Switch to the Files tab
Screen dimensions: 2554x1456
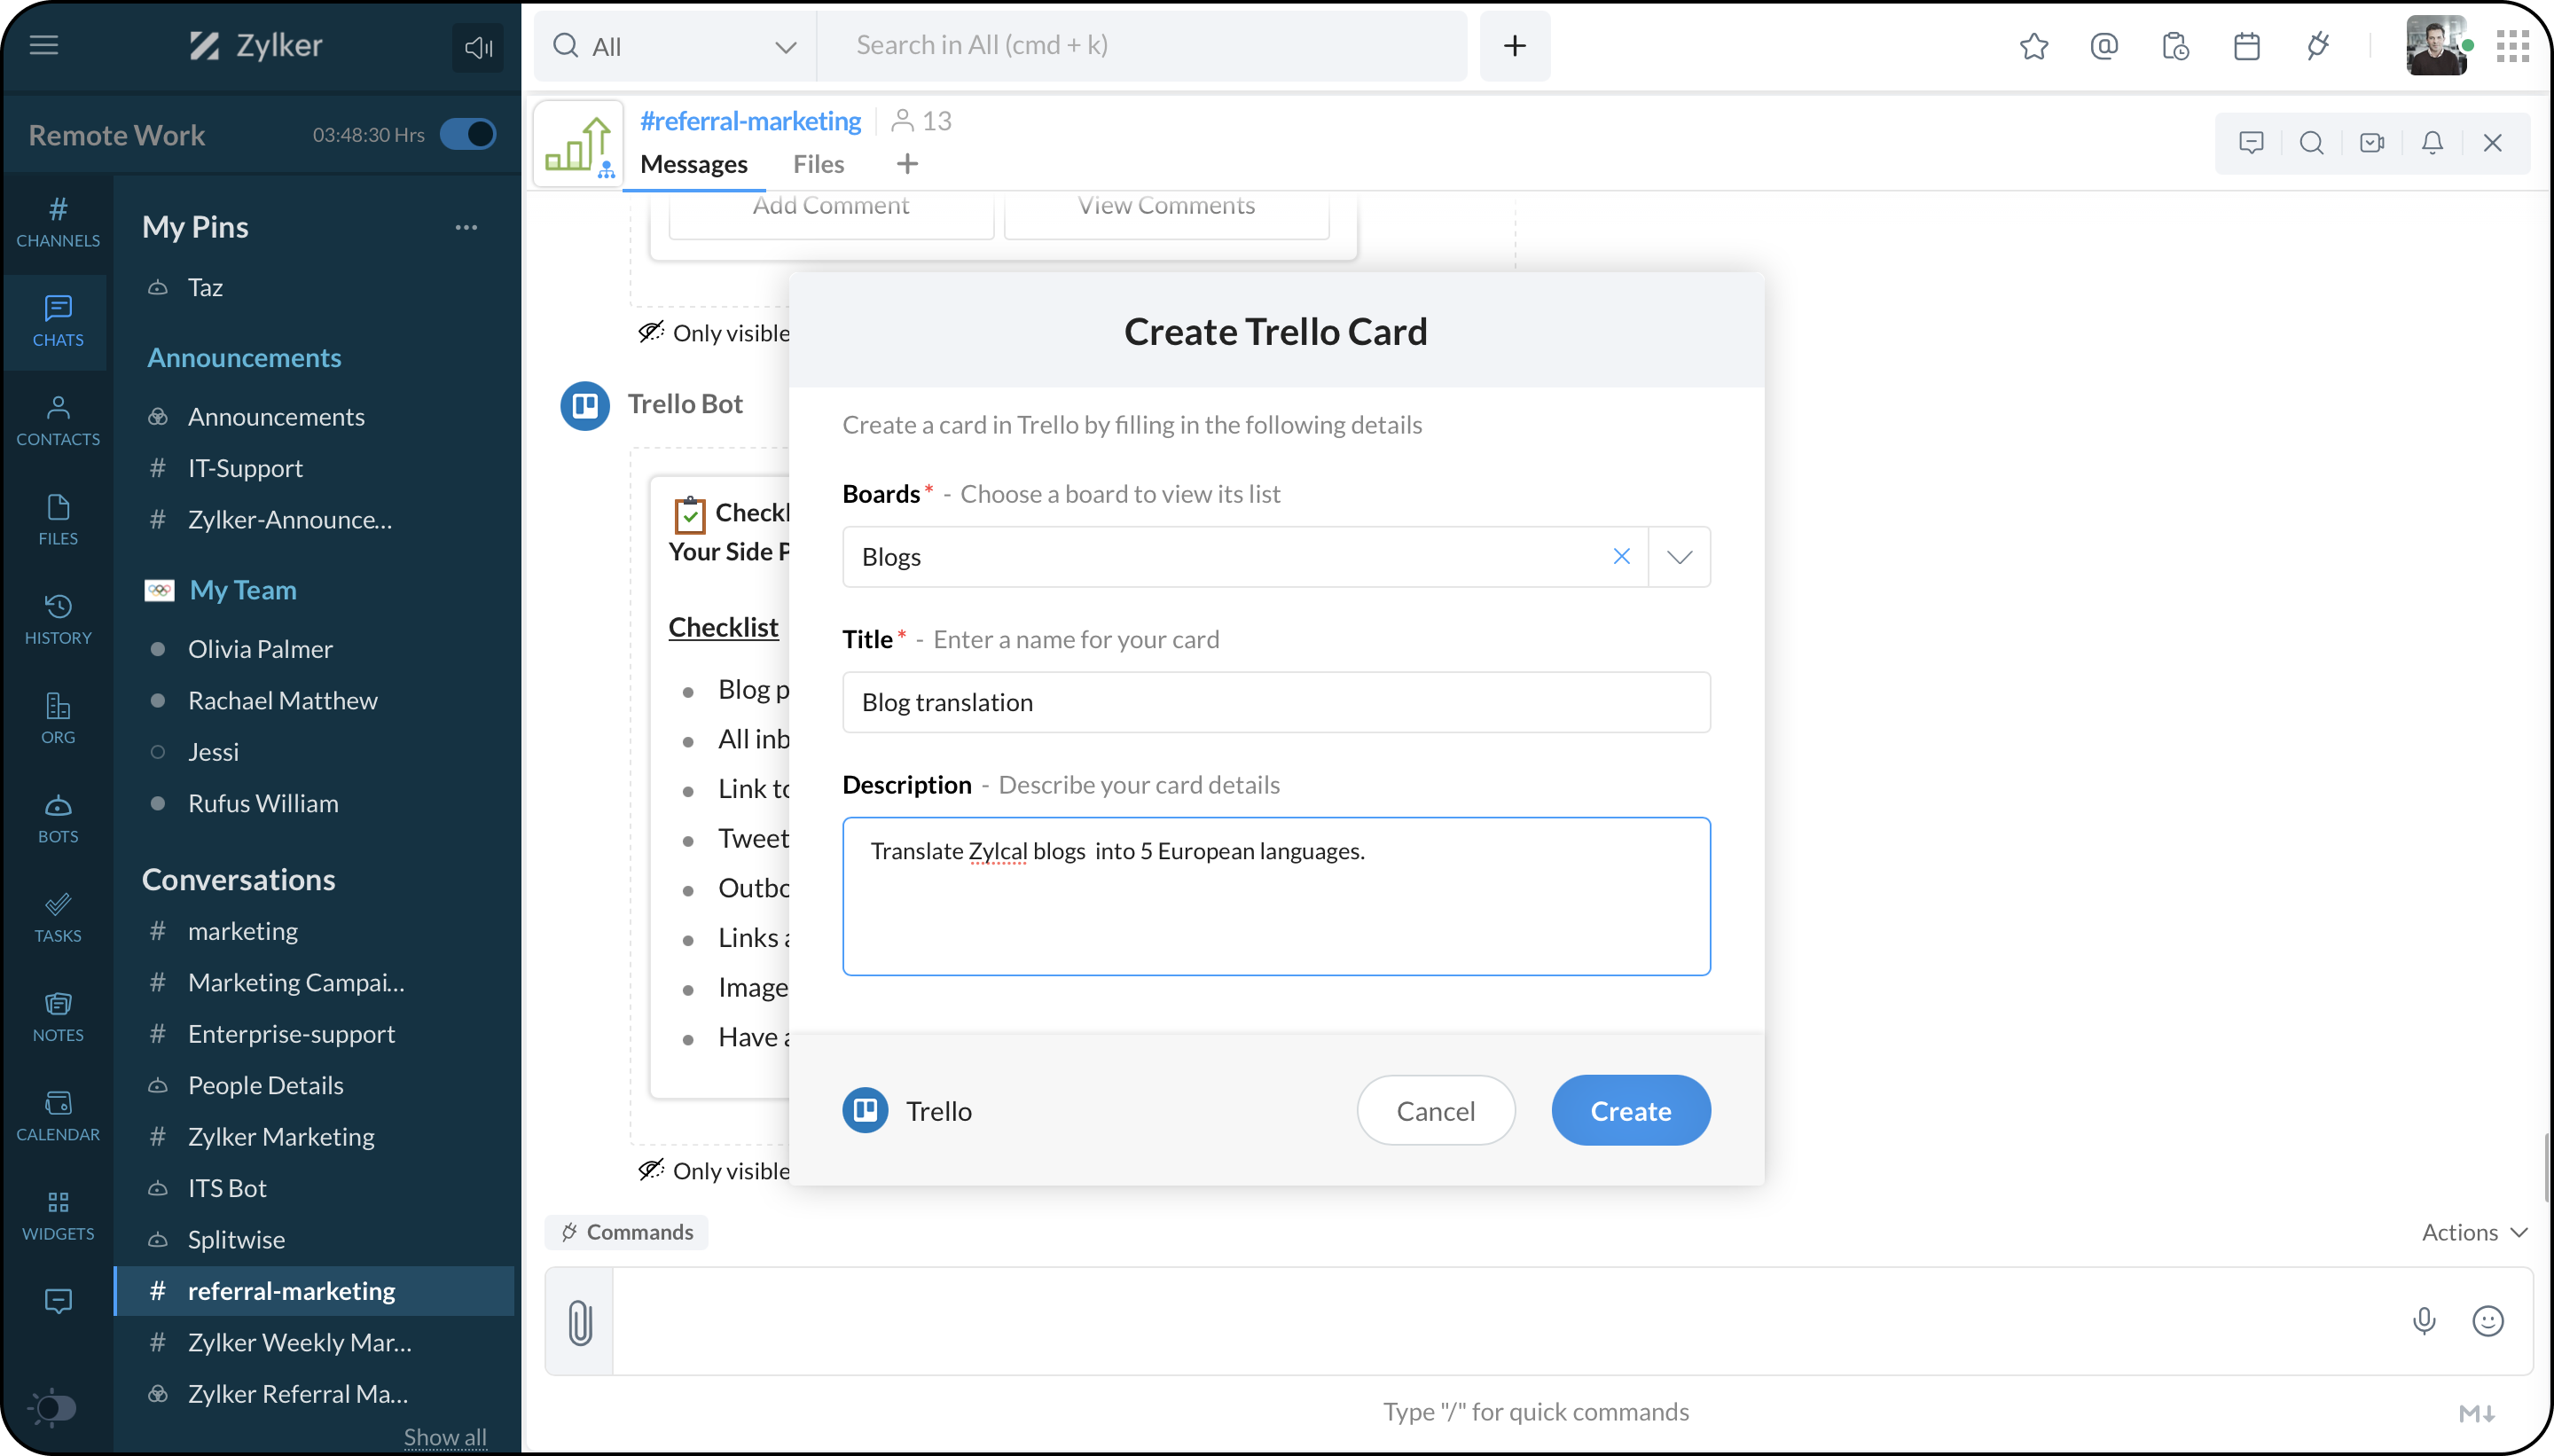[x=818, y=164]
